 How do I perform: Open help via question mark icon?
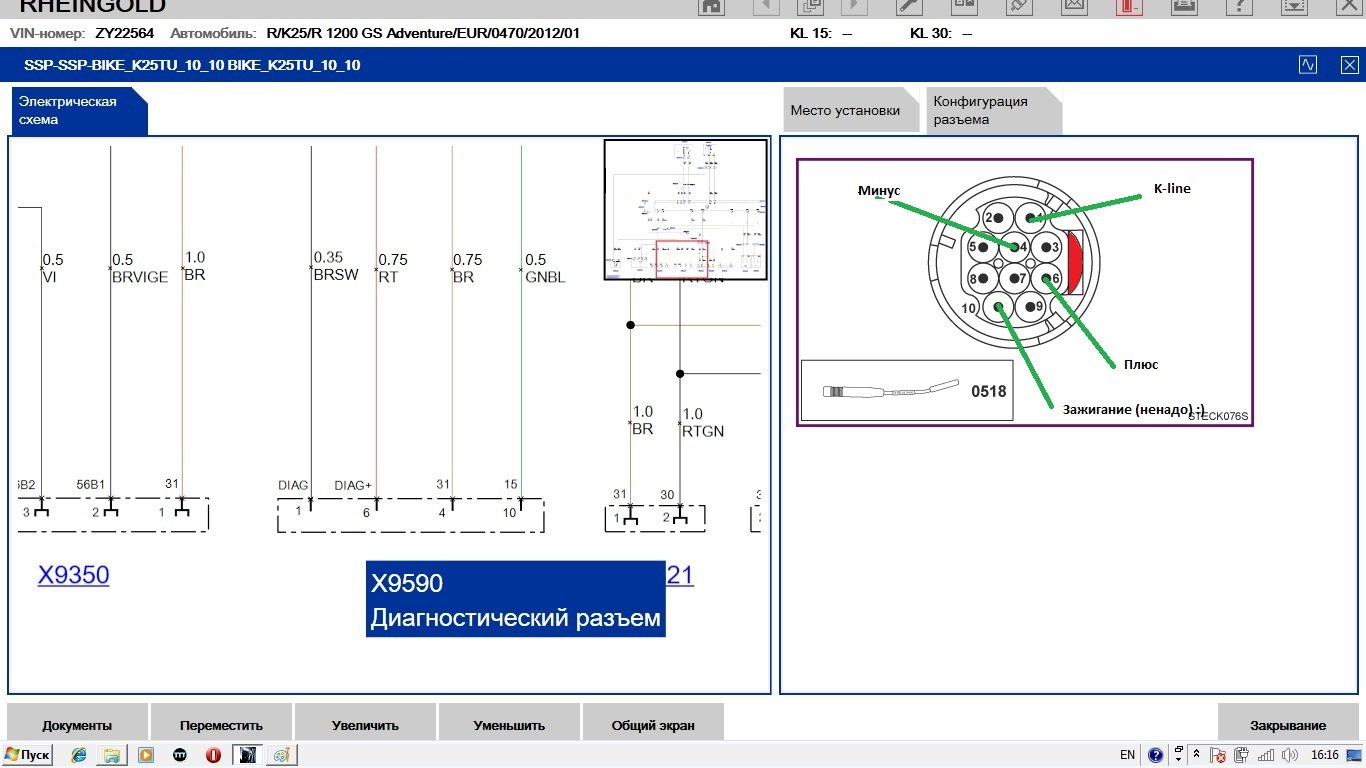[1239, 6]
